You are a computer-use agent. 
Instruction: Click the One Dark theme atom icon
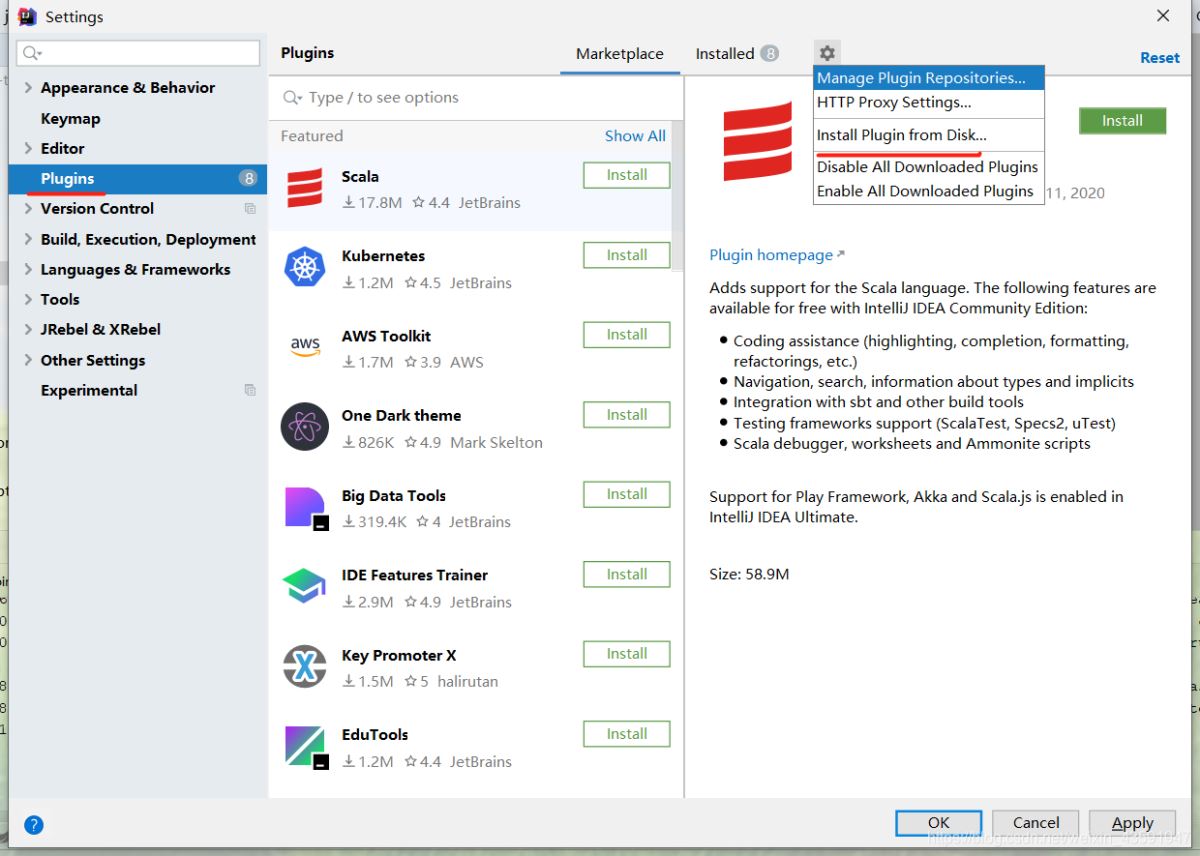click(305, 427)
